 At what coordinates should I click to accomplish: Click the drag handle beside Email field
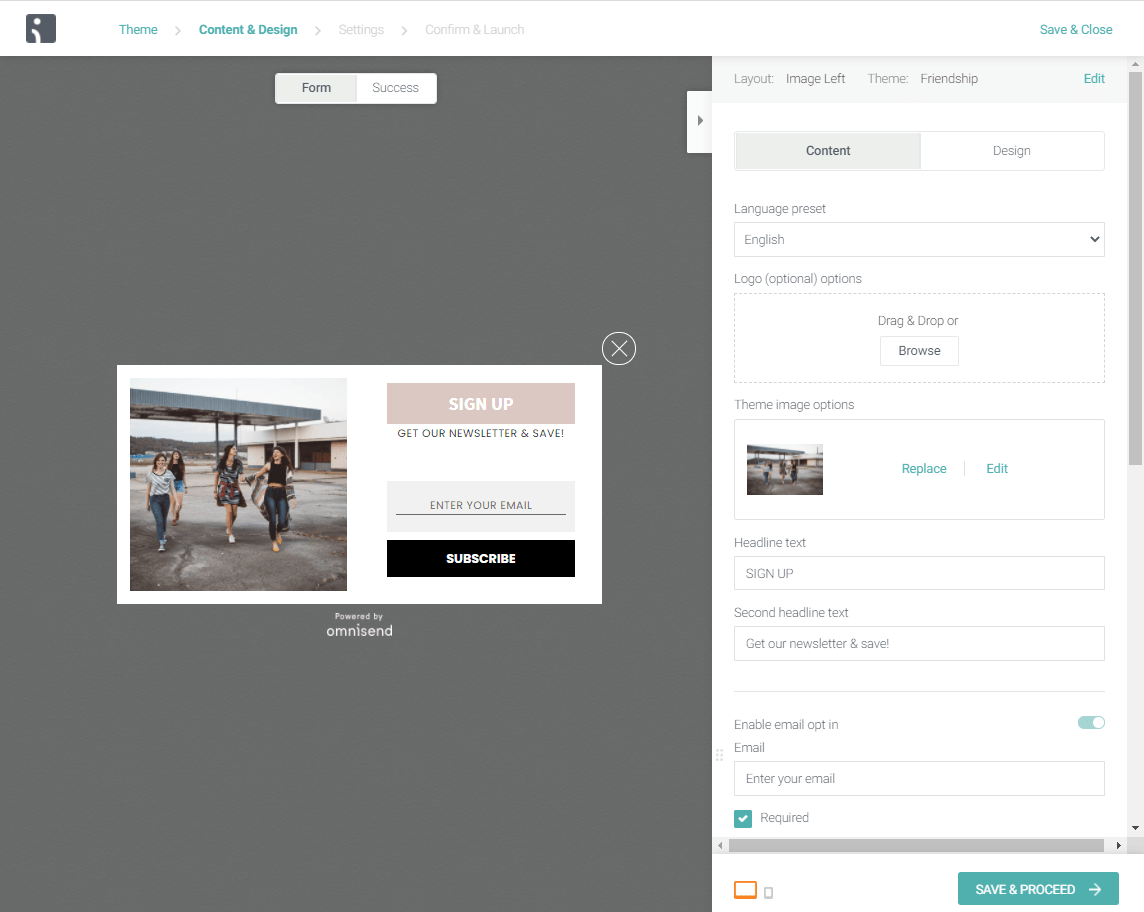[x=719, y=755]
